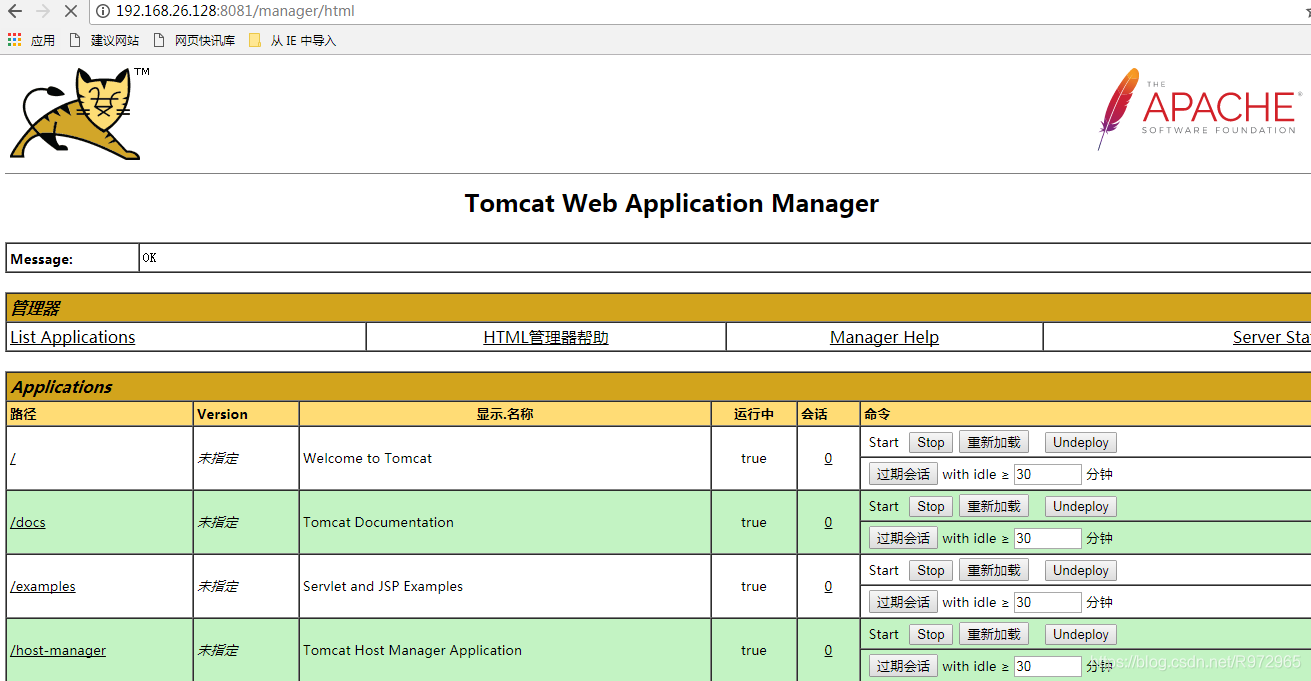The height and width of the screenshot is (681, 1311).
Task: Reload (重新加载) the /docs application
Action: tap(994, 506)
